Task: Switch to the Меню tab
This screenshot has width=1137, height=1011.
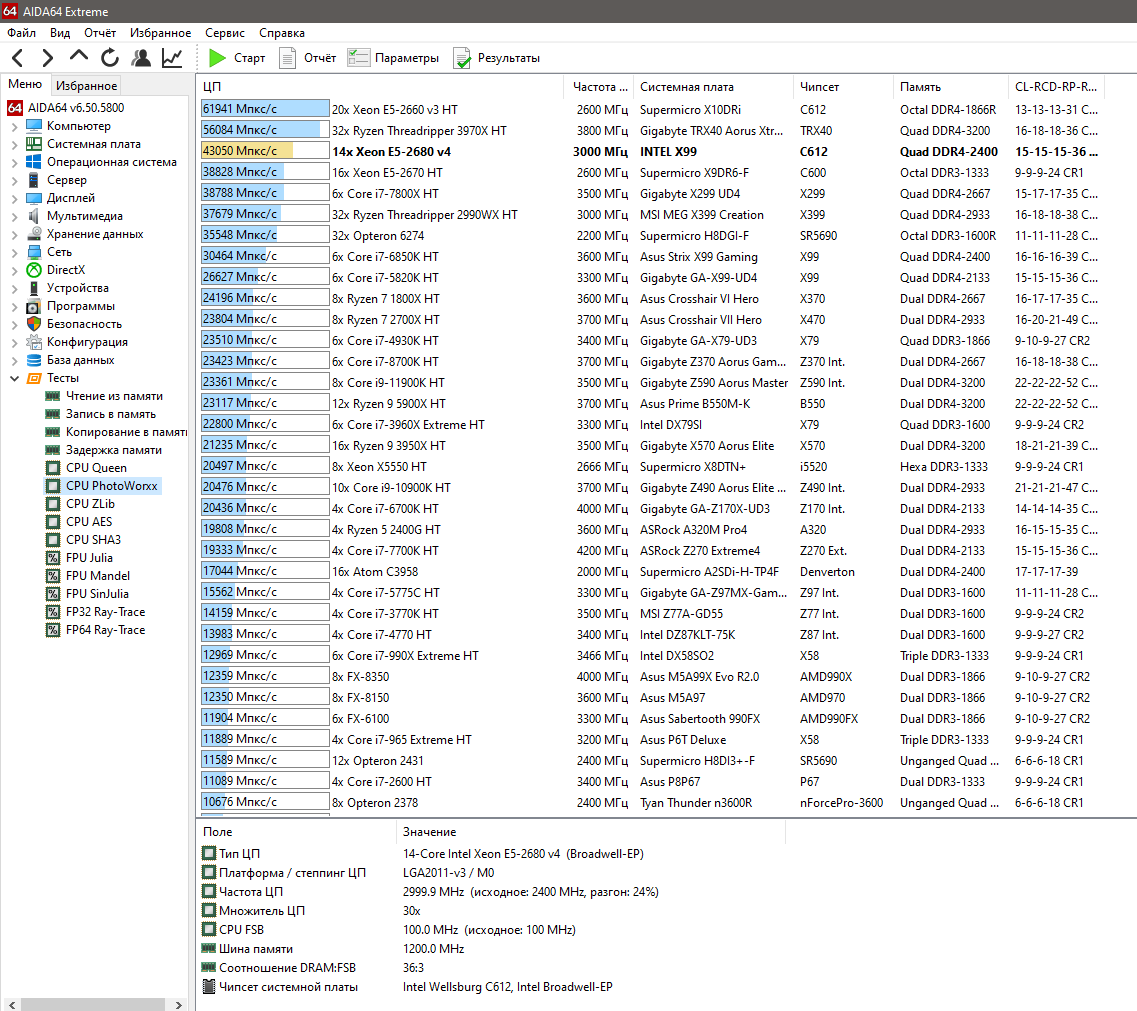Action: (25, 84)
